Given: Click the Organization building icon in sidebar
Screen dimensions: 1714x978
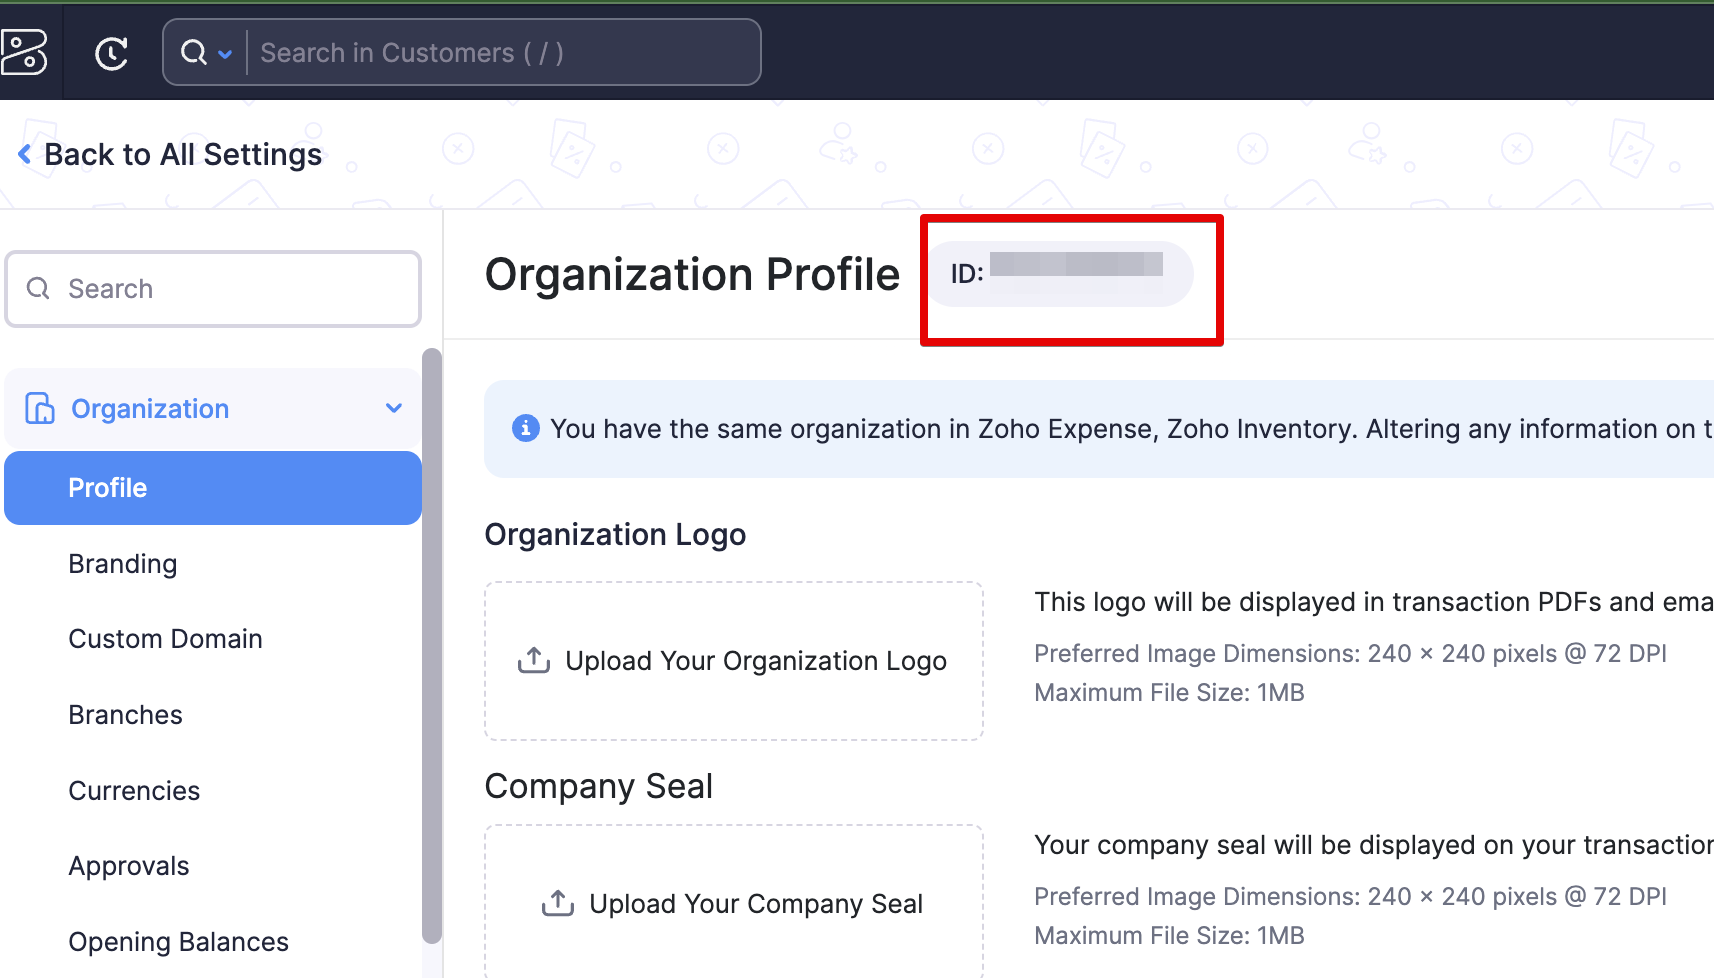Looking at the screenshot, I should coord(40,408).
